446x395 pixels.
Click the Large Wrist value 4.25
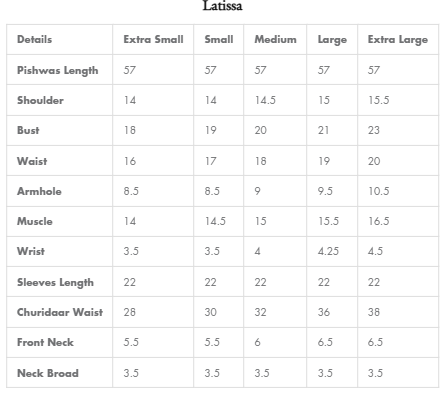(x=328, y=251)
